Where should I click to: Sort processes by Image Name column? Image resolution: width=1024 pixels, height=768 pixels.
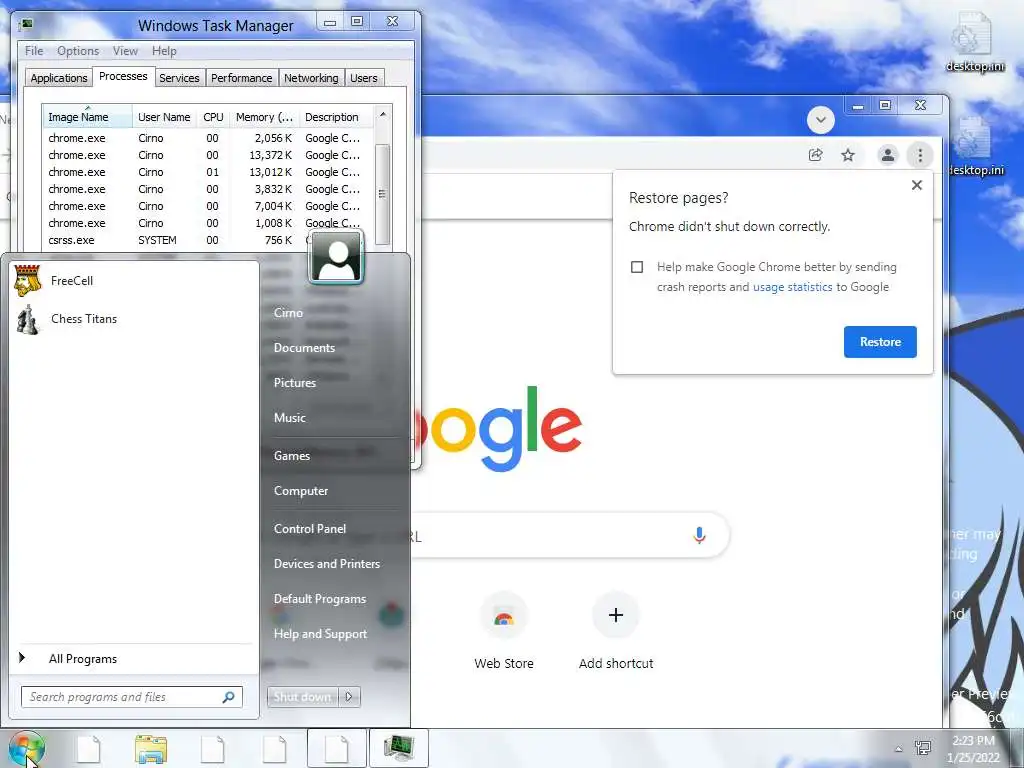point(87,117)
